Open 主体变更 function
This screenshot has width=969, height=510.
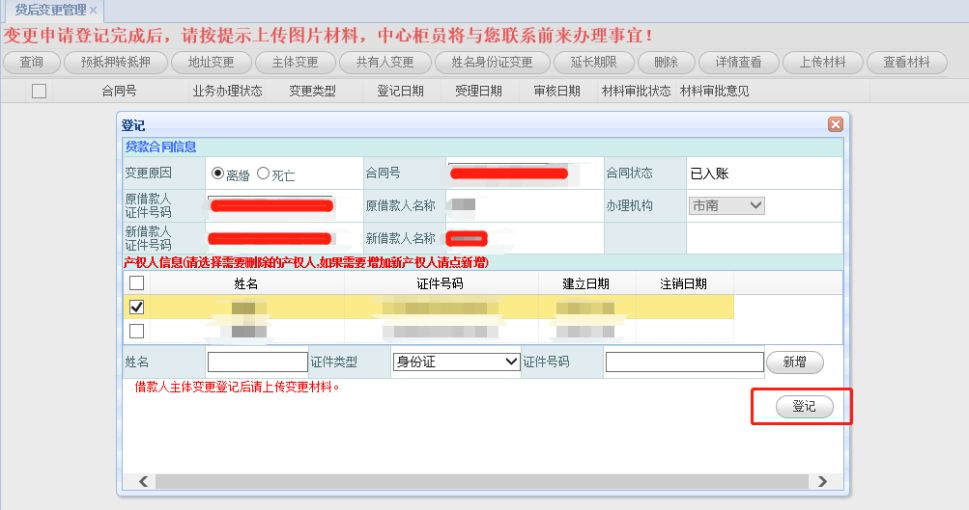295,62
